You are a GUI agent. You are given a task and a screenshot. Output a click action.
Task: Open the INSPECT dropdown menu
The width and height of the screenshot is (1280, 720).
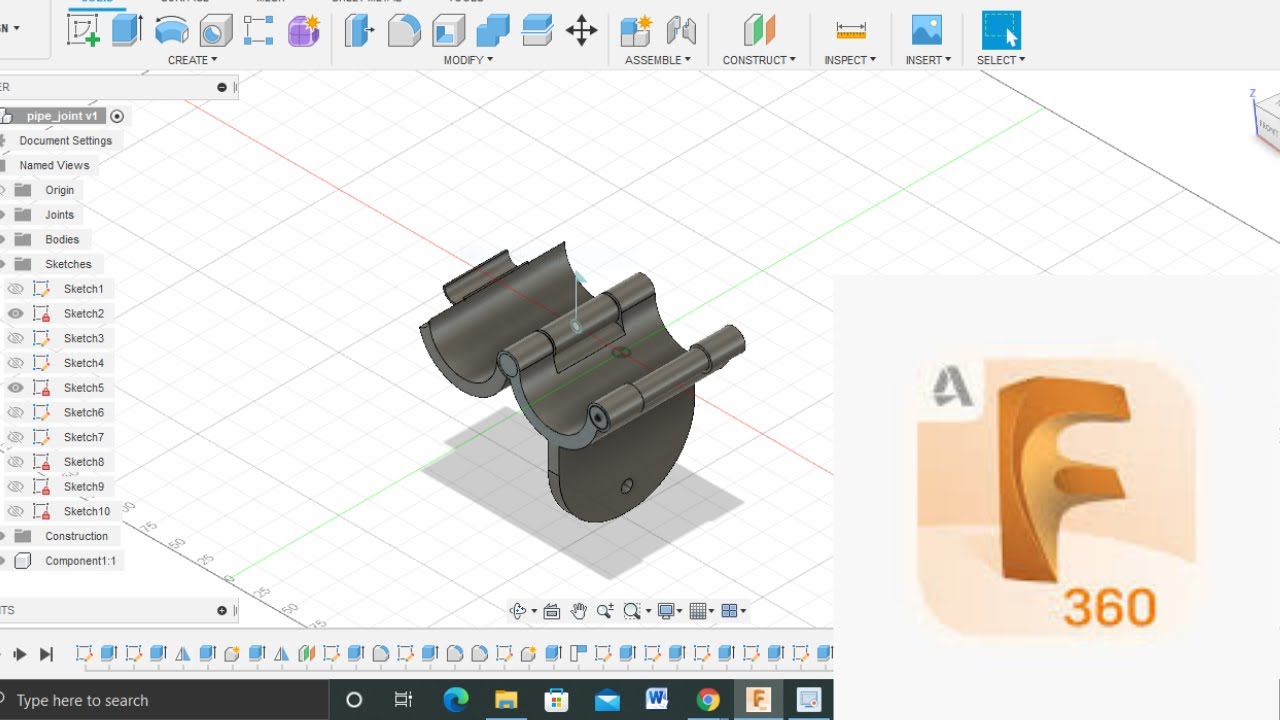[850, 60]
